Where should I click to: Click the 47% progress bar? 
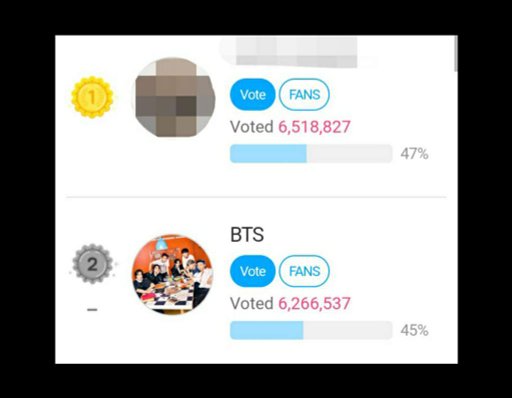tap(311, 154)
